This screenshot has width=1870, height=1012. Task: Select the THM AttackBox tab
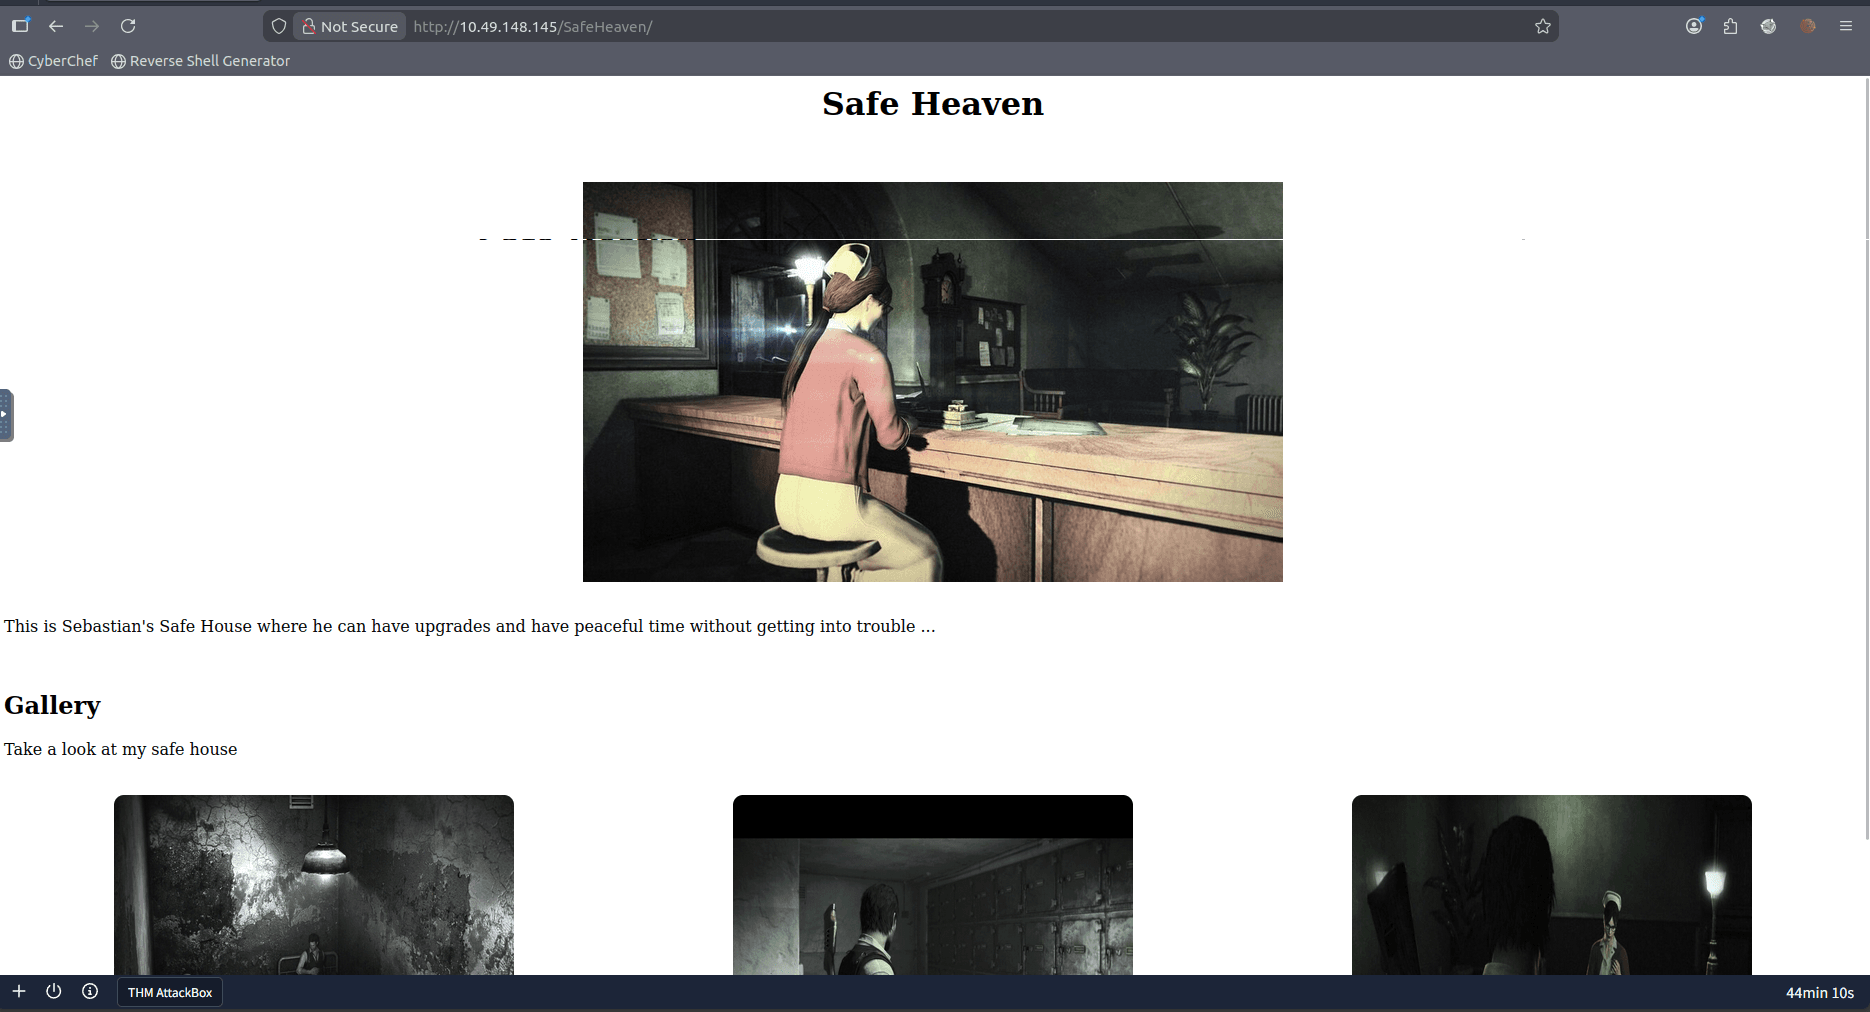click(x=170, y=992)
